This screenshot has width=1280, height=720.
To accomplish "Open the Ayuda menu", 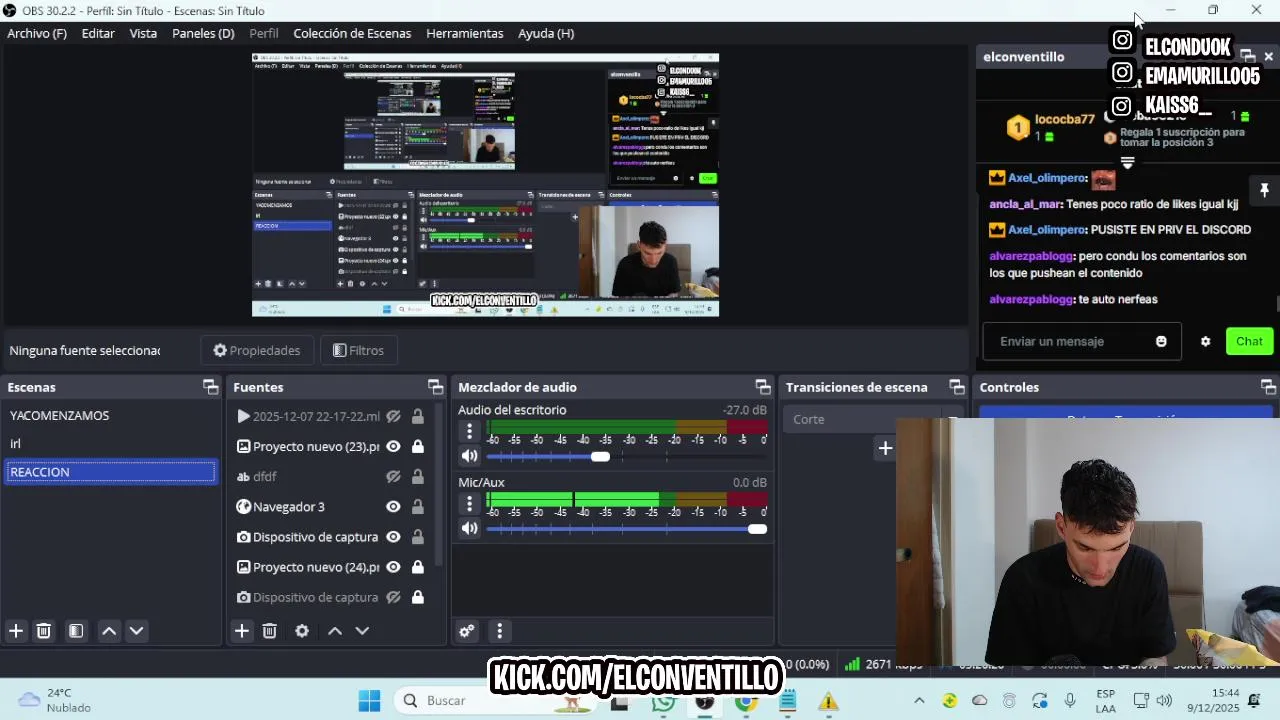I will pyautogui.click(x=546, y=33).
